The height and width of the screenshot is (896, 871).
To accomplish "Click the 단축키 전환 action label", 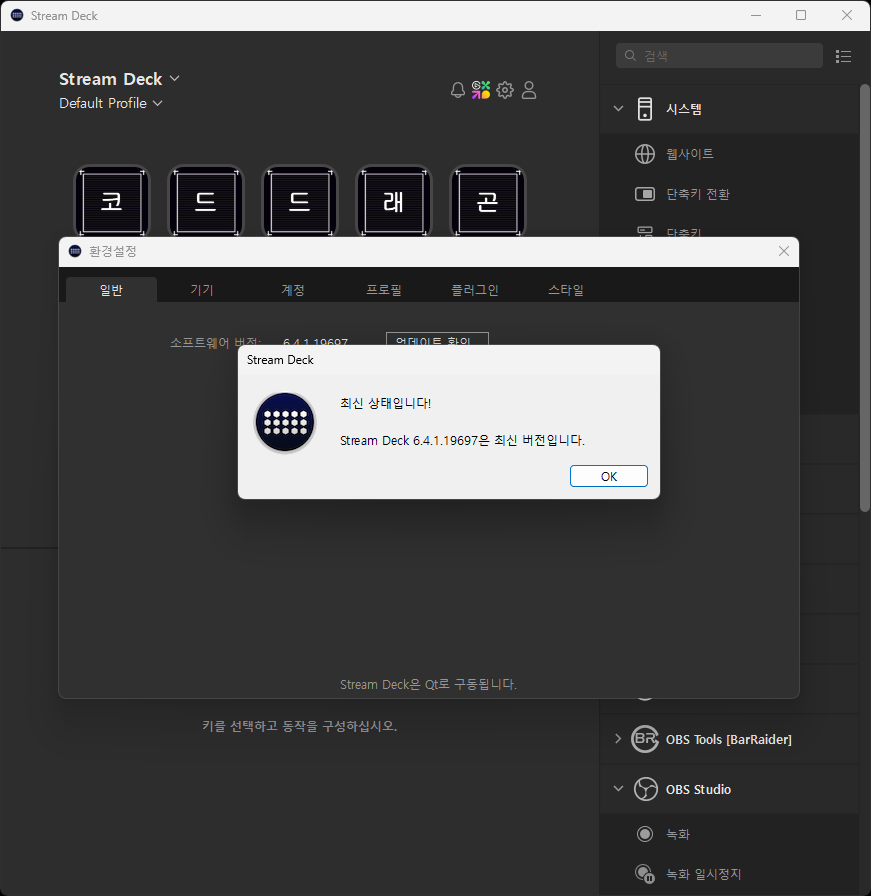I will (x=698, y=194).
